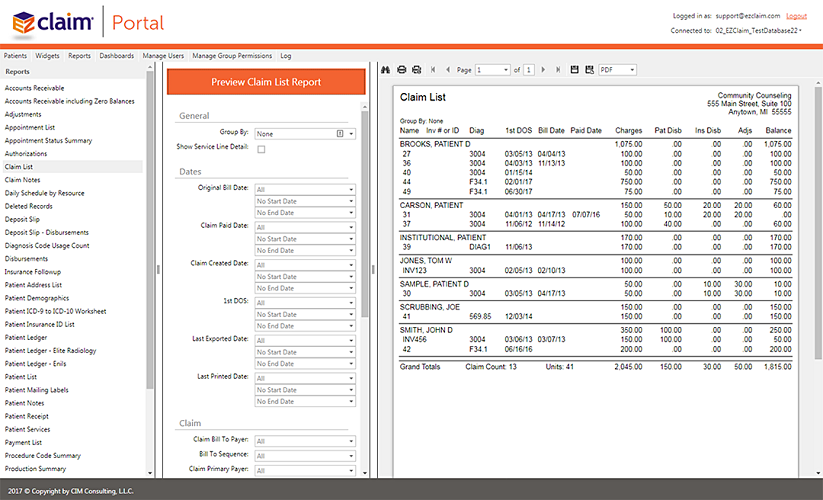The height and width of the screenshot is (500, 823).
Task: Click the second printer icon in viewer toolbar
Action: tap(416, 70)
